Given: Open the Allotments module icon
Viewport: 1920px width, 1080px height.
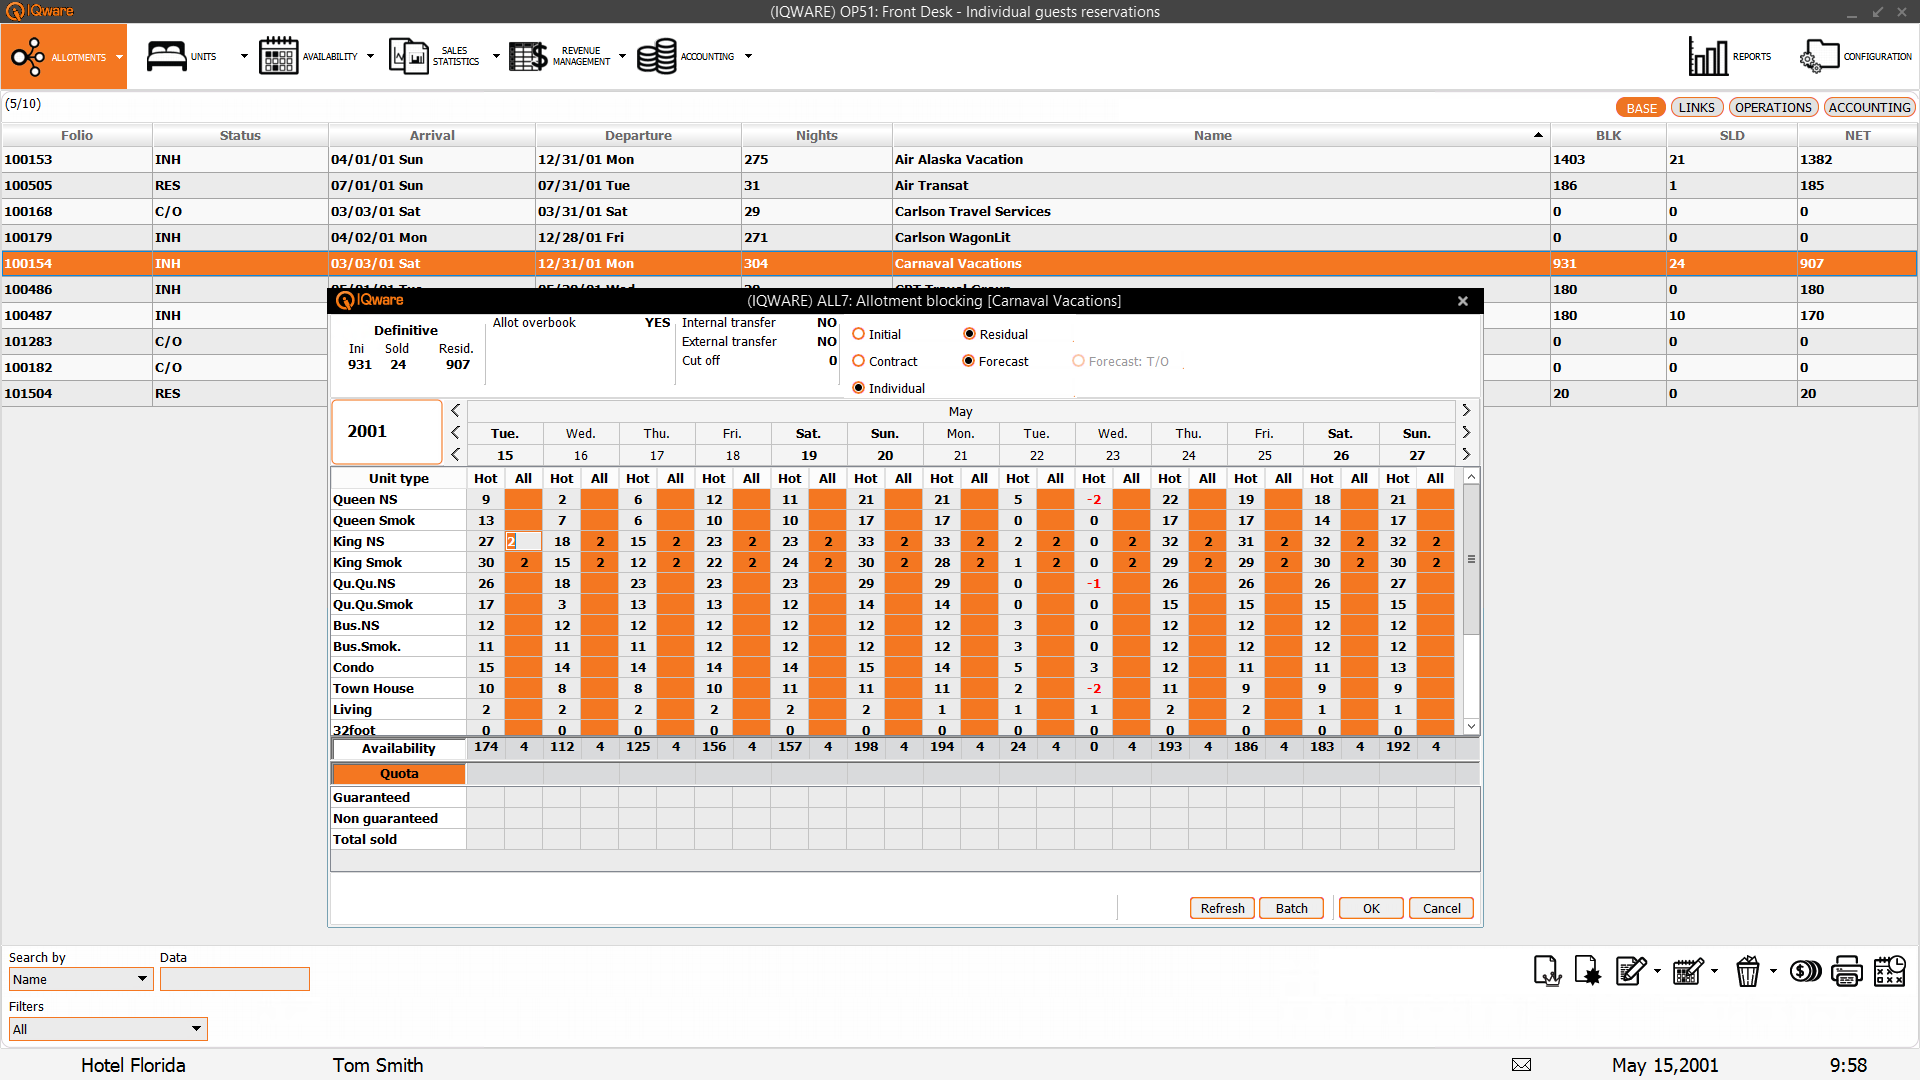Looking at the screenshot, I should pos(28,56).
